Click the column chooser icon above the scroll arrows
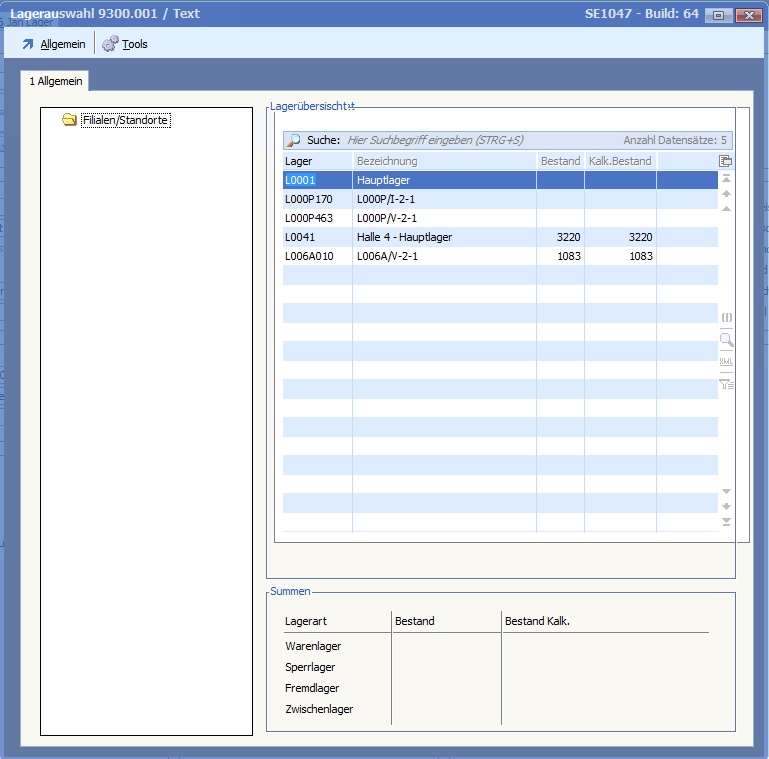The height and width of the screenshot is (759, 769). point(726,161)
